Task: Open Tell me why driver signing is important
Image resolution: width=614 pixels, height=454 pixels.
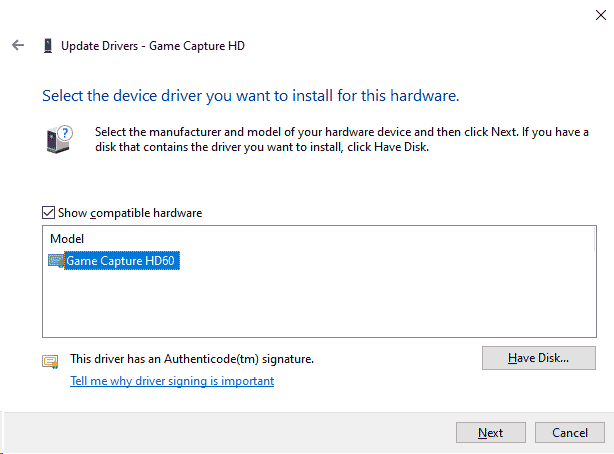Action: [x=172, y=381]
